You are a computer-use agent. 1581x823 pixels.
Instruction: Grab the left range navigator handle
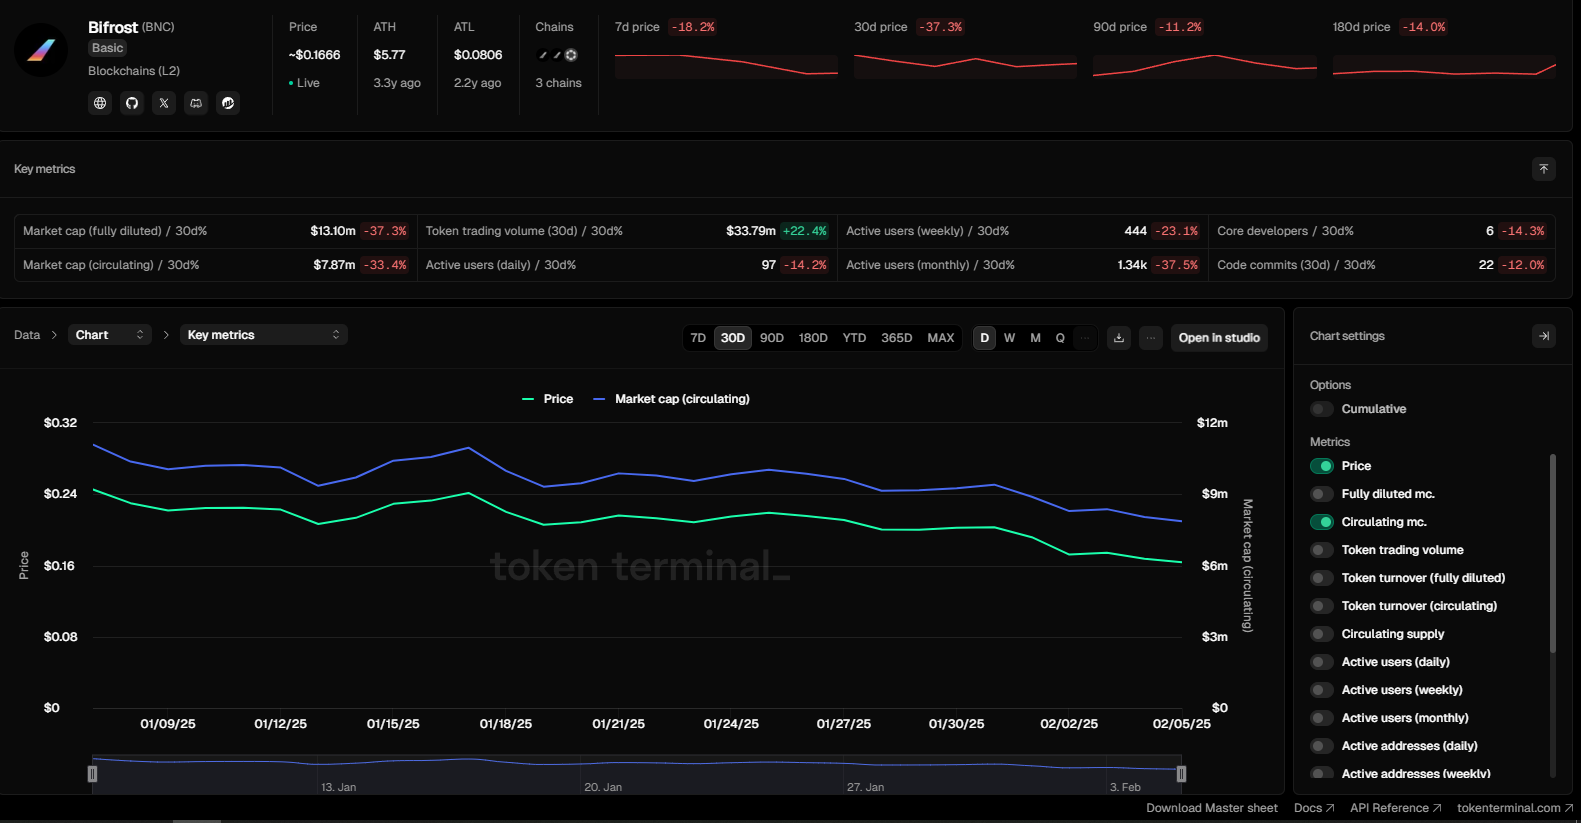[x=93, y=774]
